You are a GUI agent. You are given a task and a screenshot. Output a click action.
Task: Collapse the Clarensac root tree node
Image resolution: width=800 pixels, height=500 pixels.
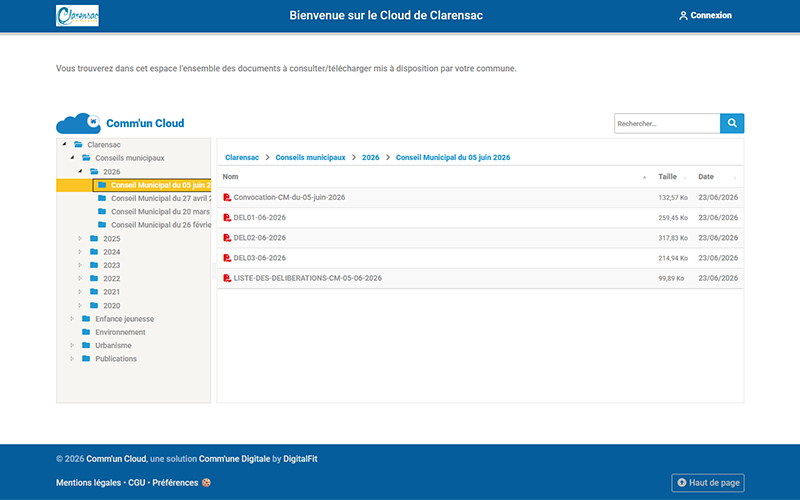(x=64, y=144)
